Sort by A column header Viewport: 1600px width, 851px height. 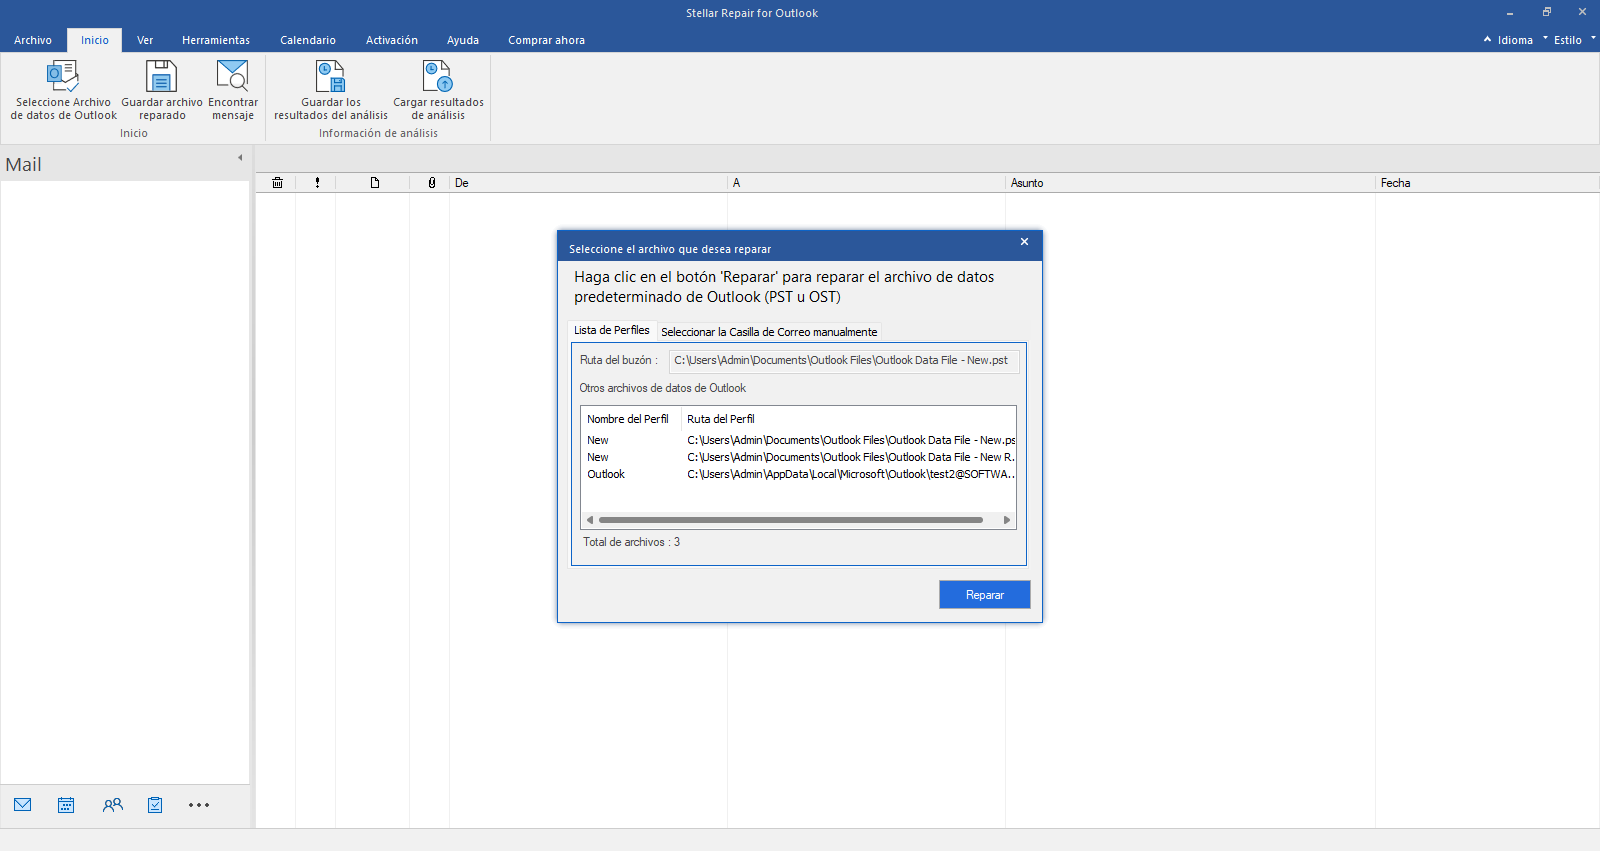[866, 183]
